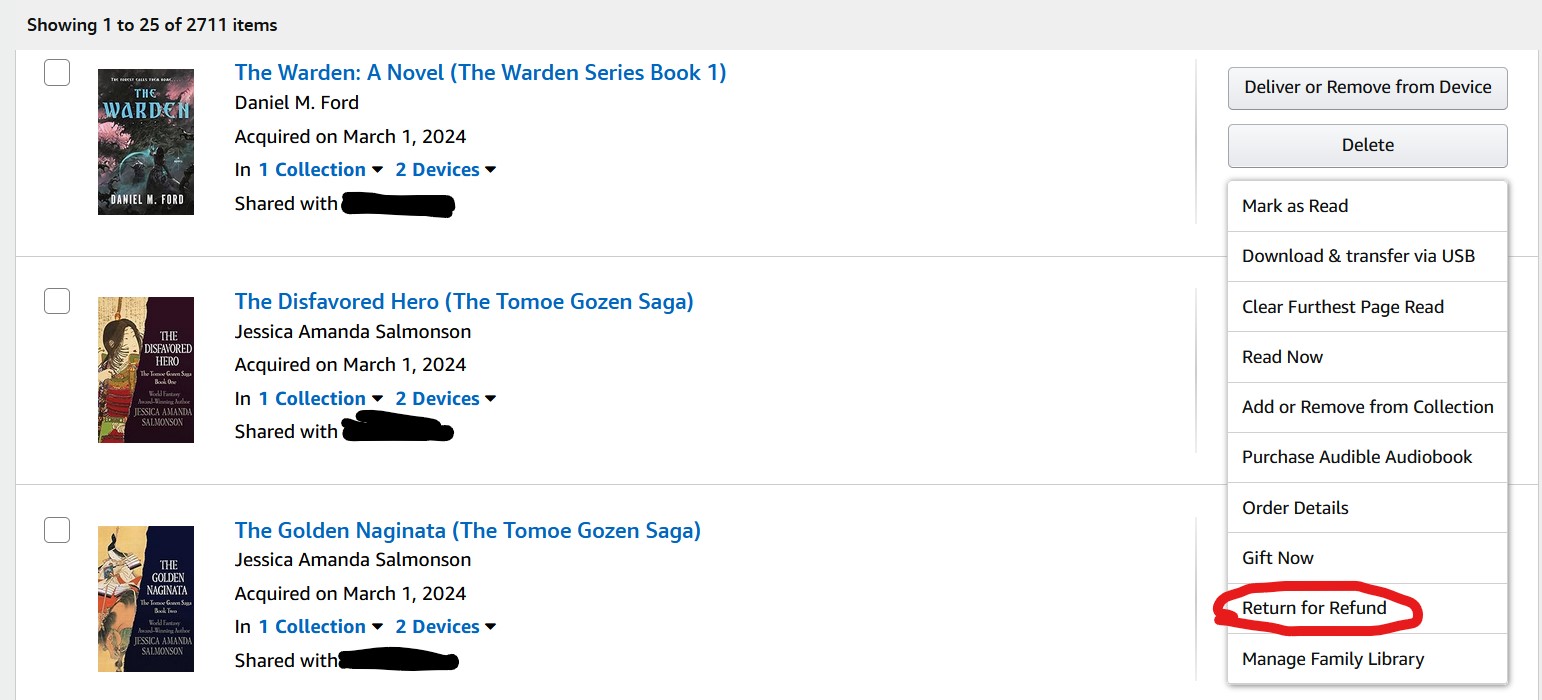Select Clear Furthest Page Read option
The height and width of the screenshot is (700, 1542).
tap(1342, 307)
